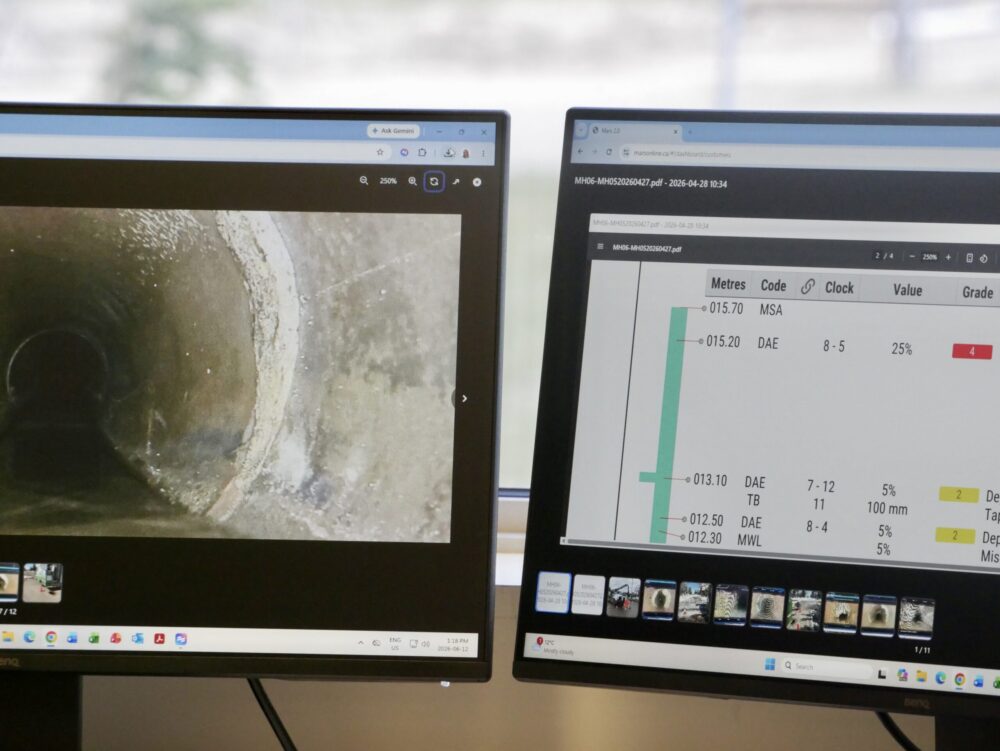
Task: Click the highlighted rotate image icon
Action: tap(434, 182)
